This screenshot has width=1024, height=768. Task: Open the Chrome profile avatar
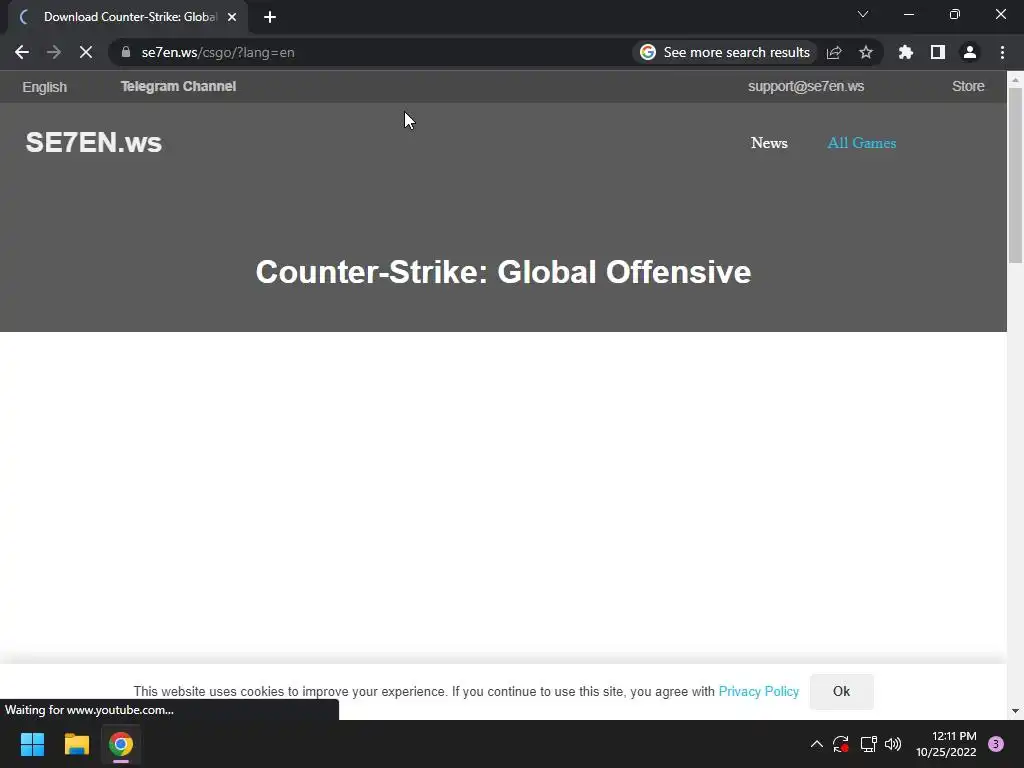(970, 52)
